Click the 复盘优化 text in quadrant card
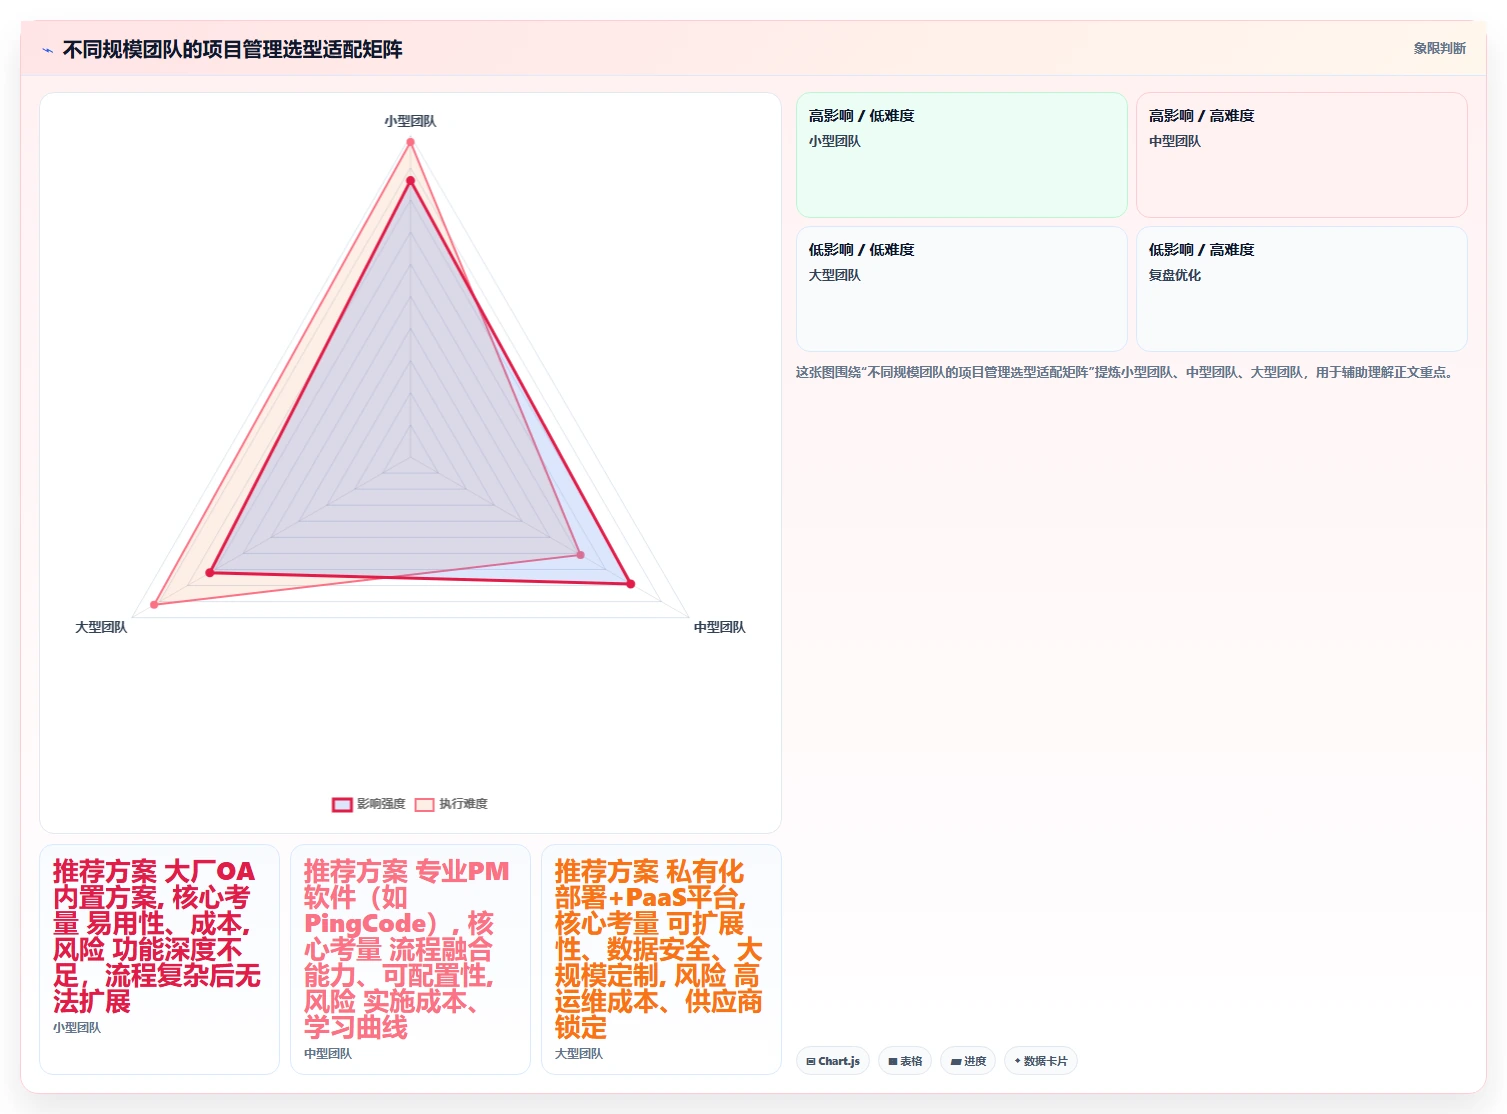 [1175, 275]
